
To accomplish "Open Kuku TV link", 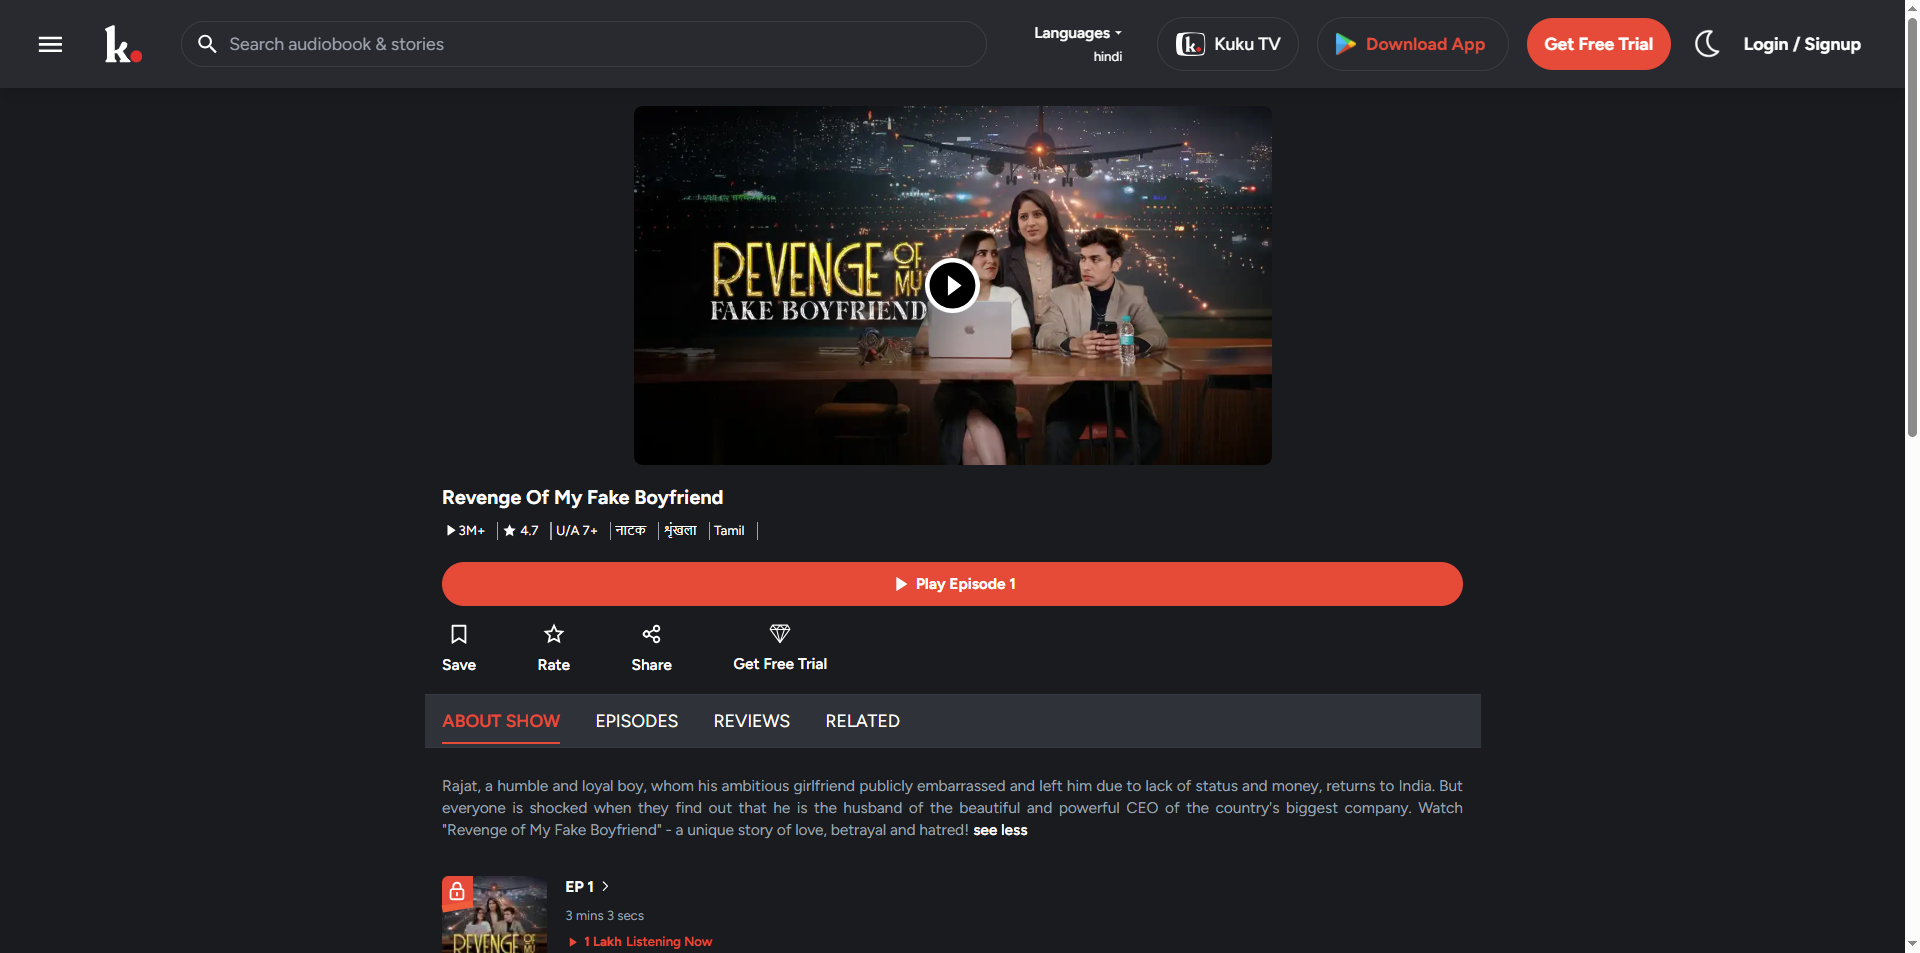I will pyautogui.click(x=1227, y=44).
